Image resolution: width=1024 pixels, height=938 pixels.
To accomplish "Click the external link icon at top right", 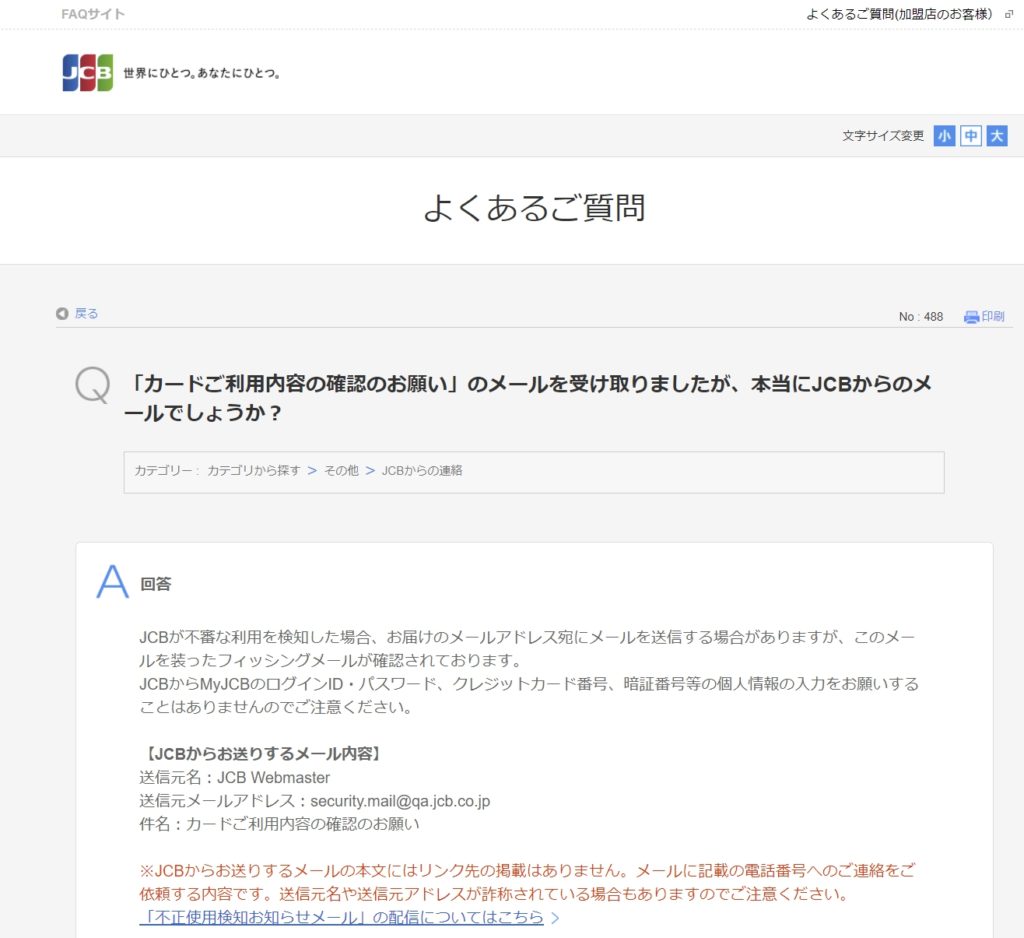I will tap(1008, 15).
